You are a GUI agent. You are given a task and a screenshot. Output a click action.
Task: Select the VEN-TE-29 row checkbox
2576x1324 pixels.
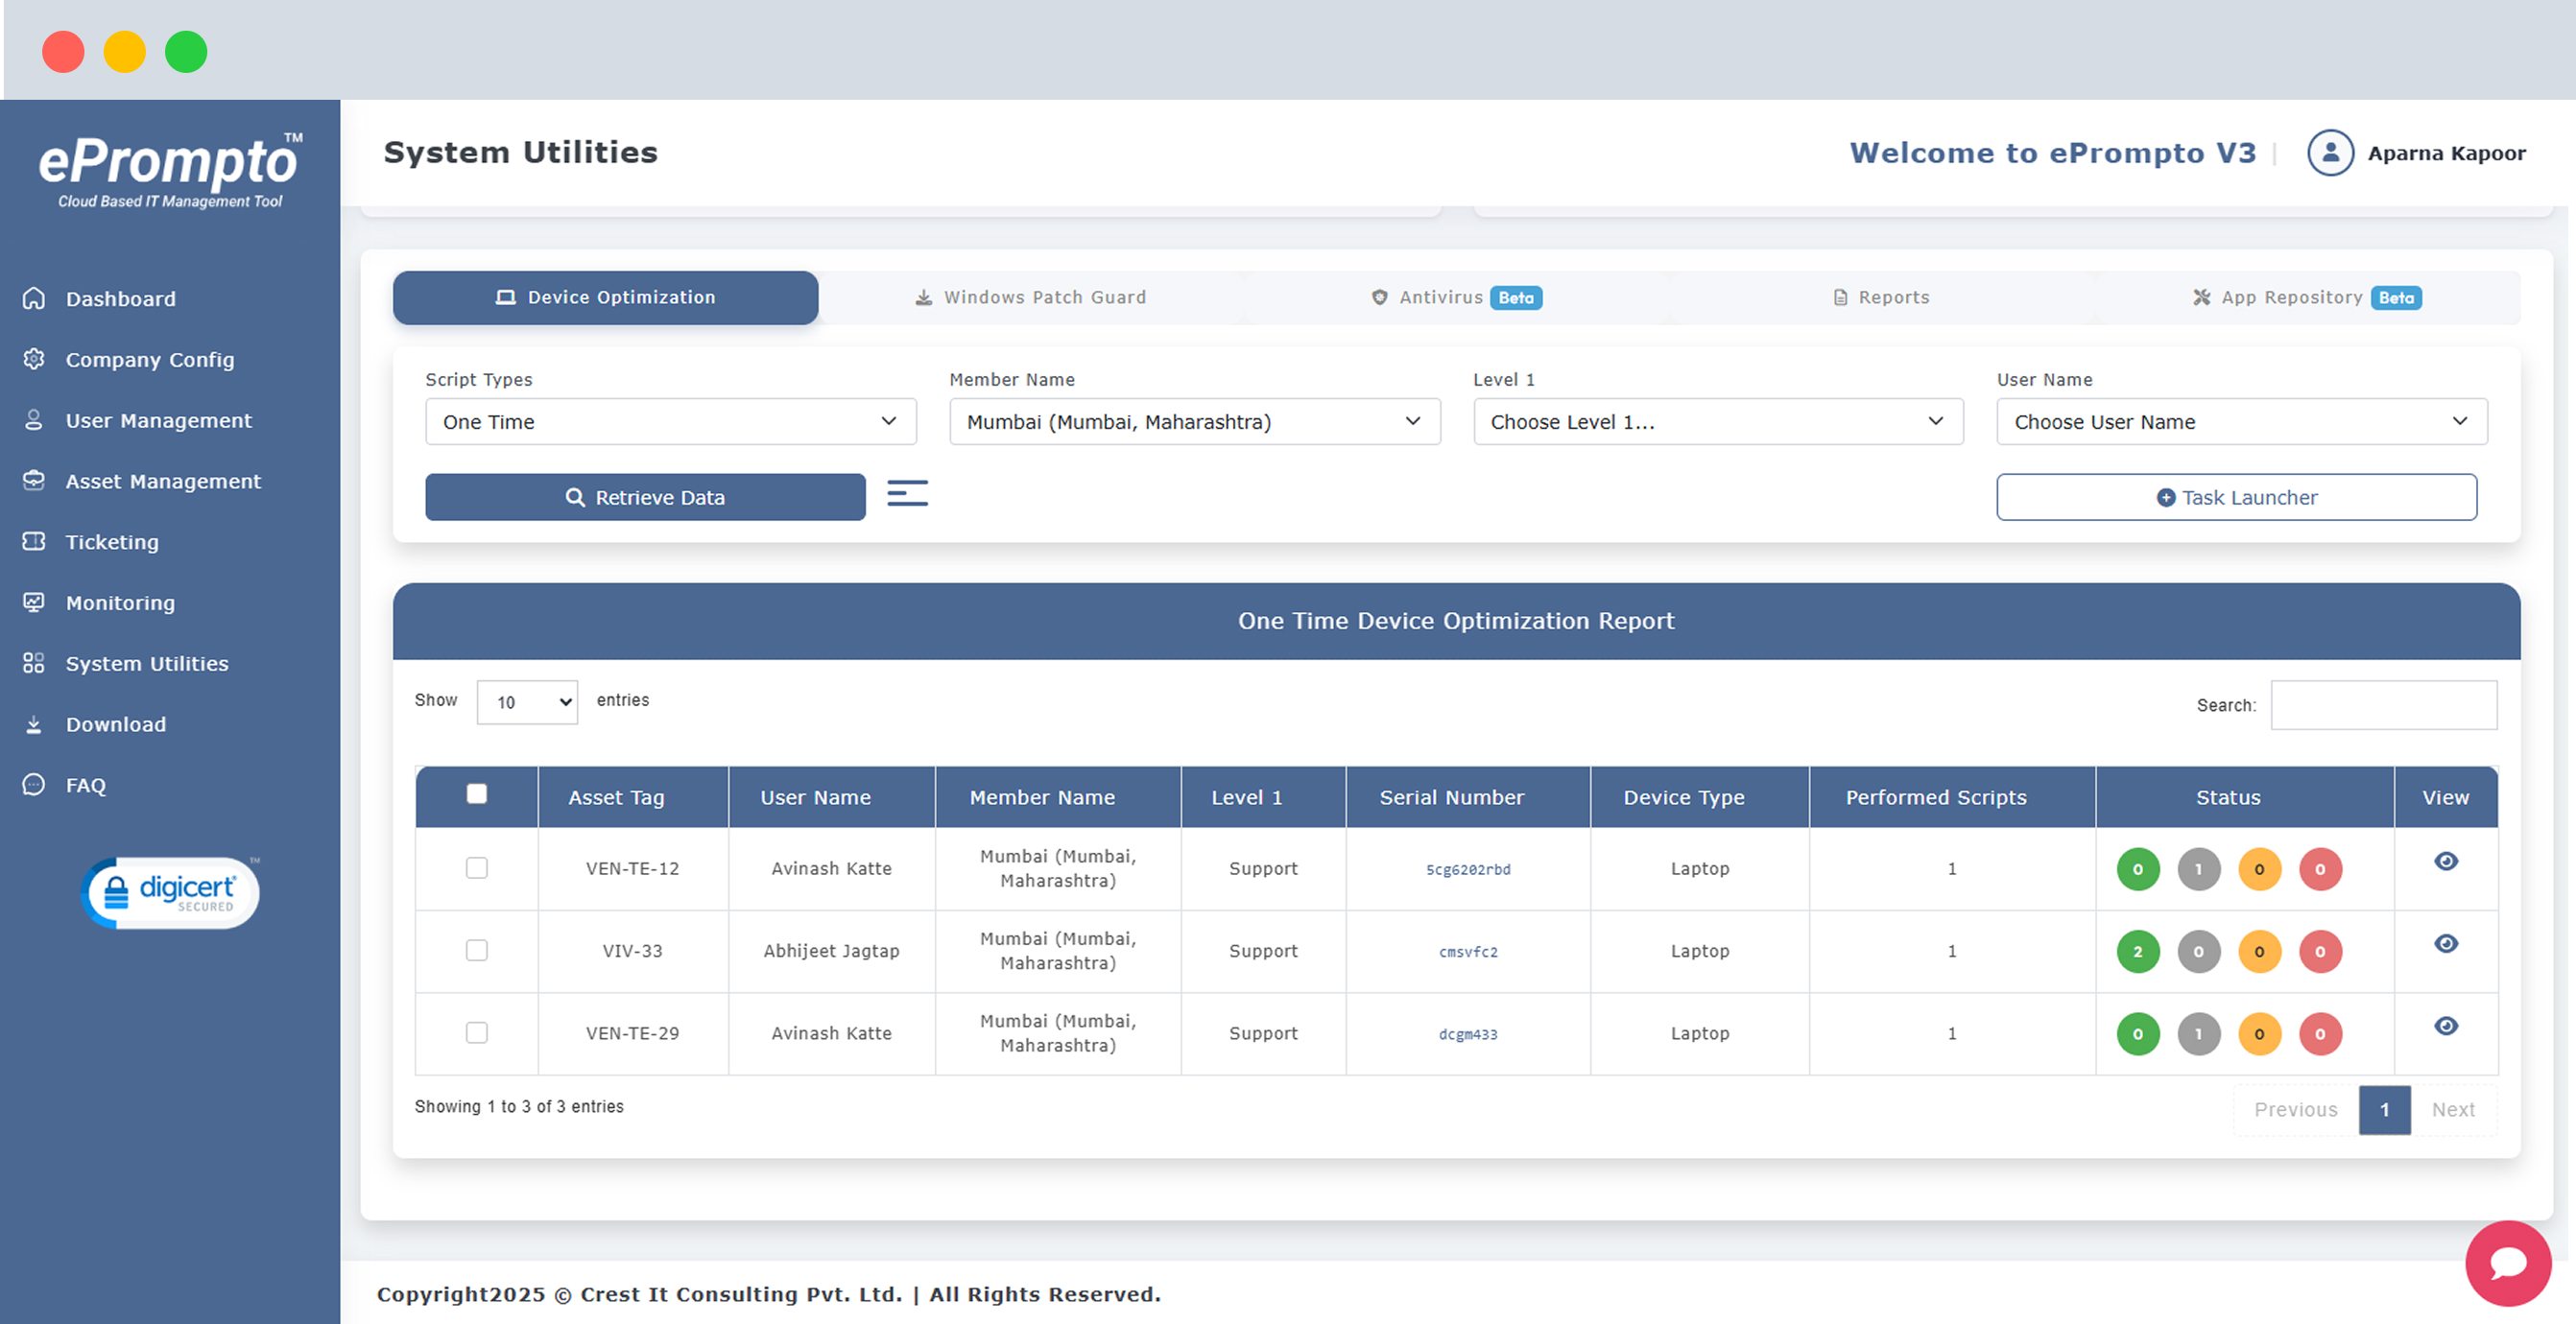click(477, 1032)
